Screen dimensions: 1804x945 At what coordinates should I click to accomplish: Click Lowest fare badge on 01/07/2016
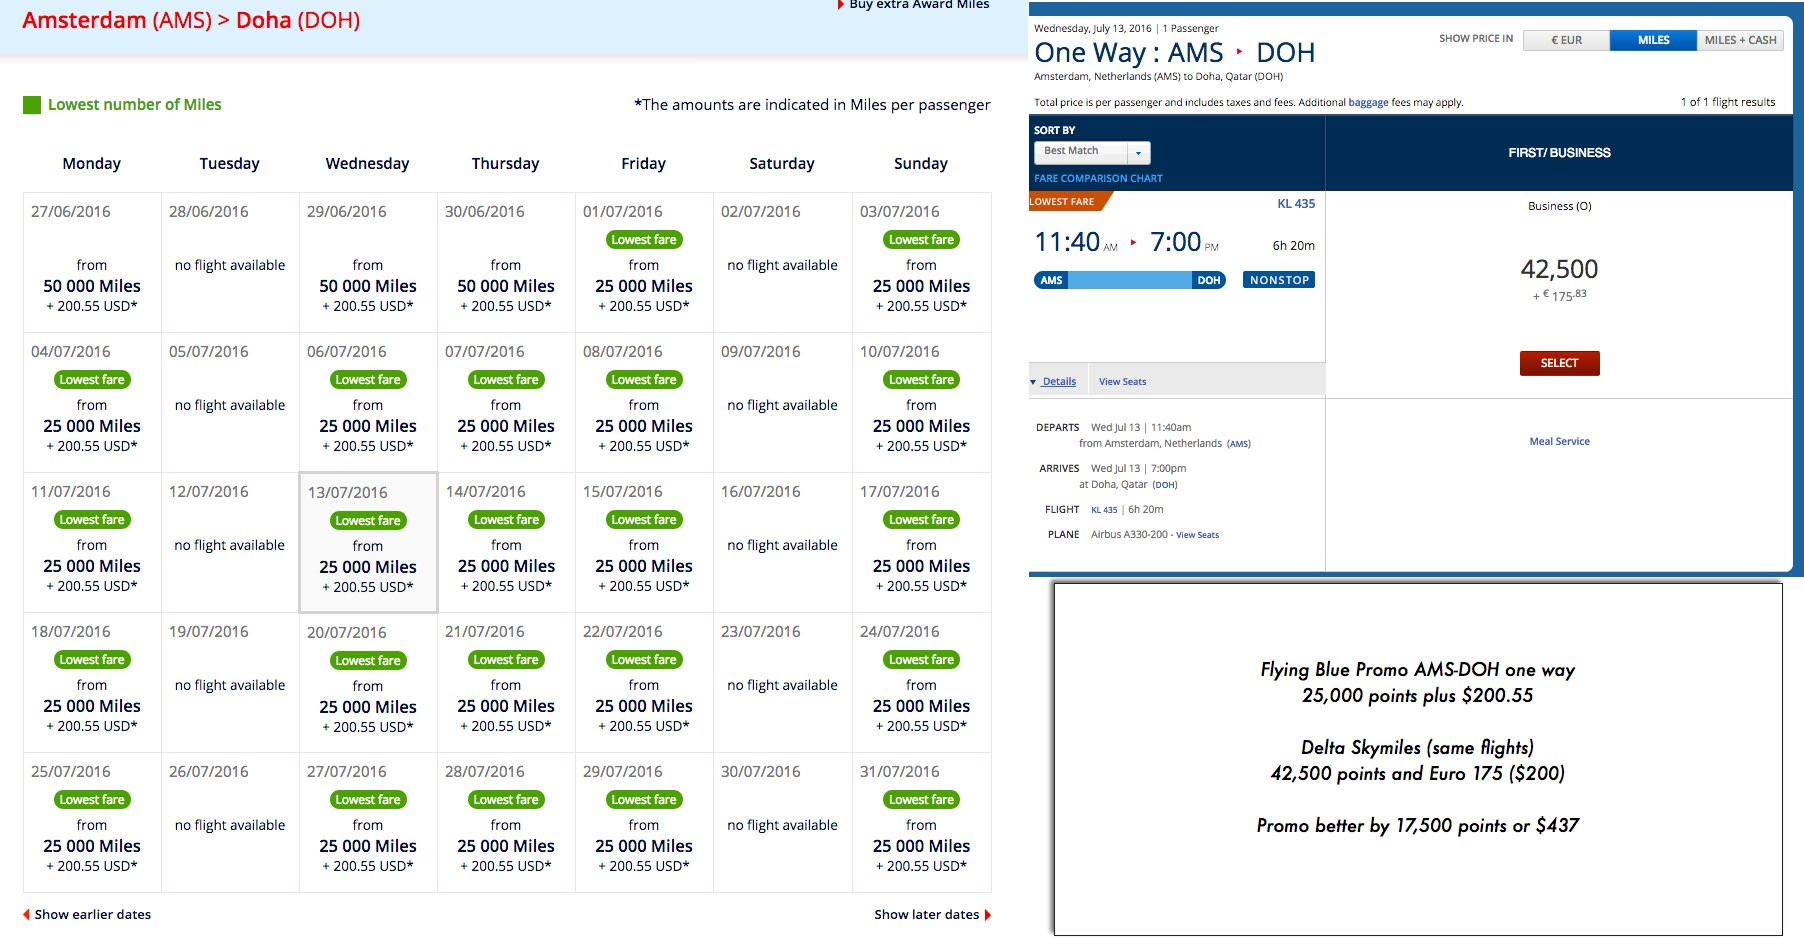pyautogui.click(x=644, y=240)
